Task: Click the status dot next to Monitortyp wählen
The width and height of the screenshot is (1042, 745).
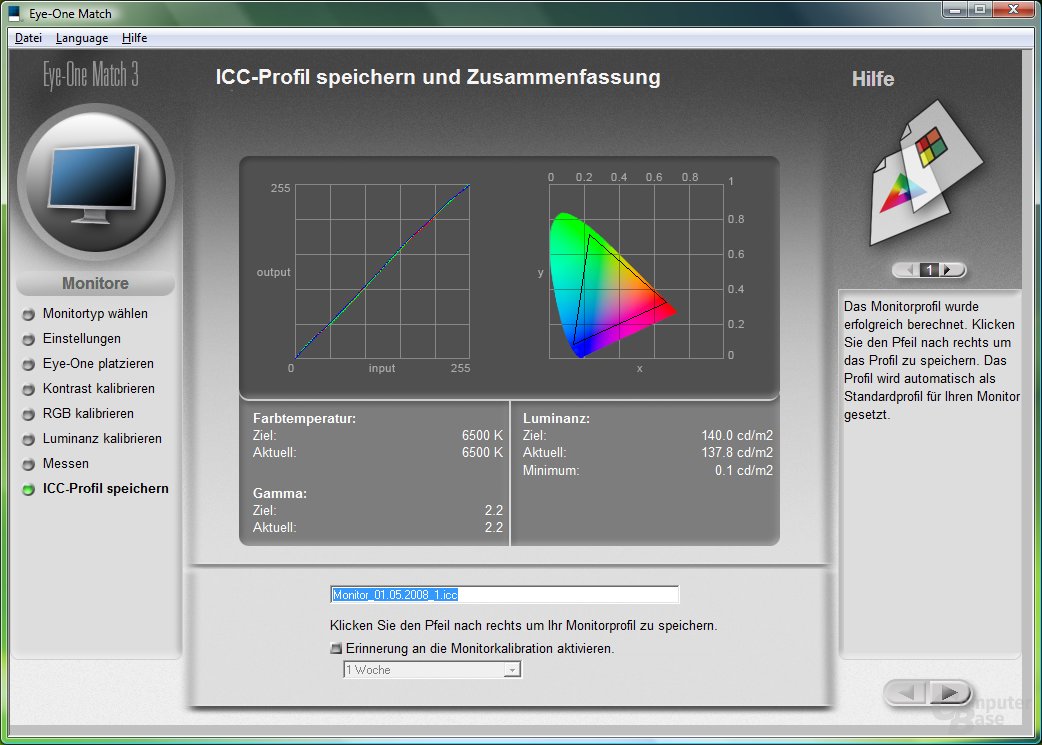Action: 29,314
